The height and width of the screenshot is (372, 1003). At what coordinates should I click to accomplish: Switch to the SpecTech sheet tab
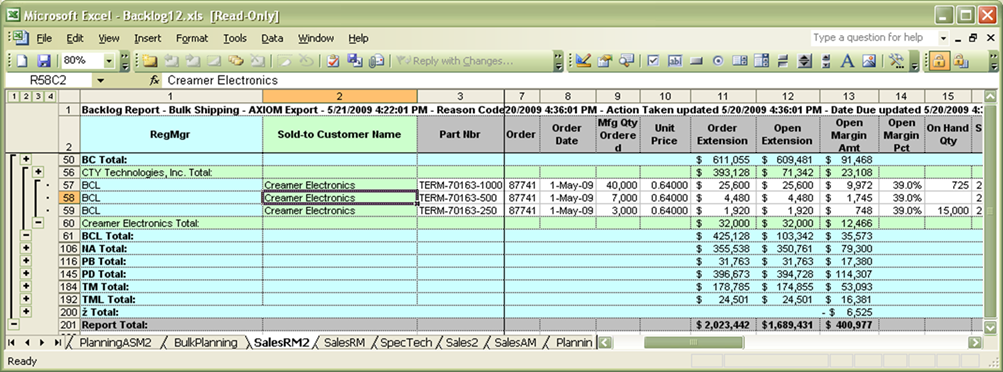[406, 343]
